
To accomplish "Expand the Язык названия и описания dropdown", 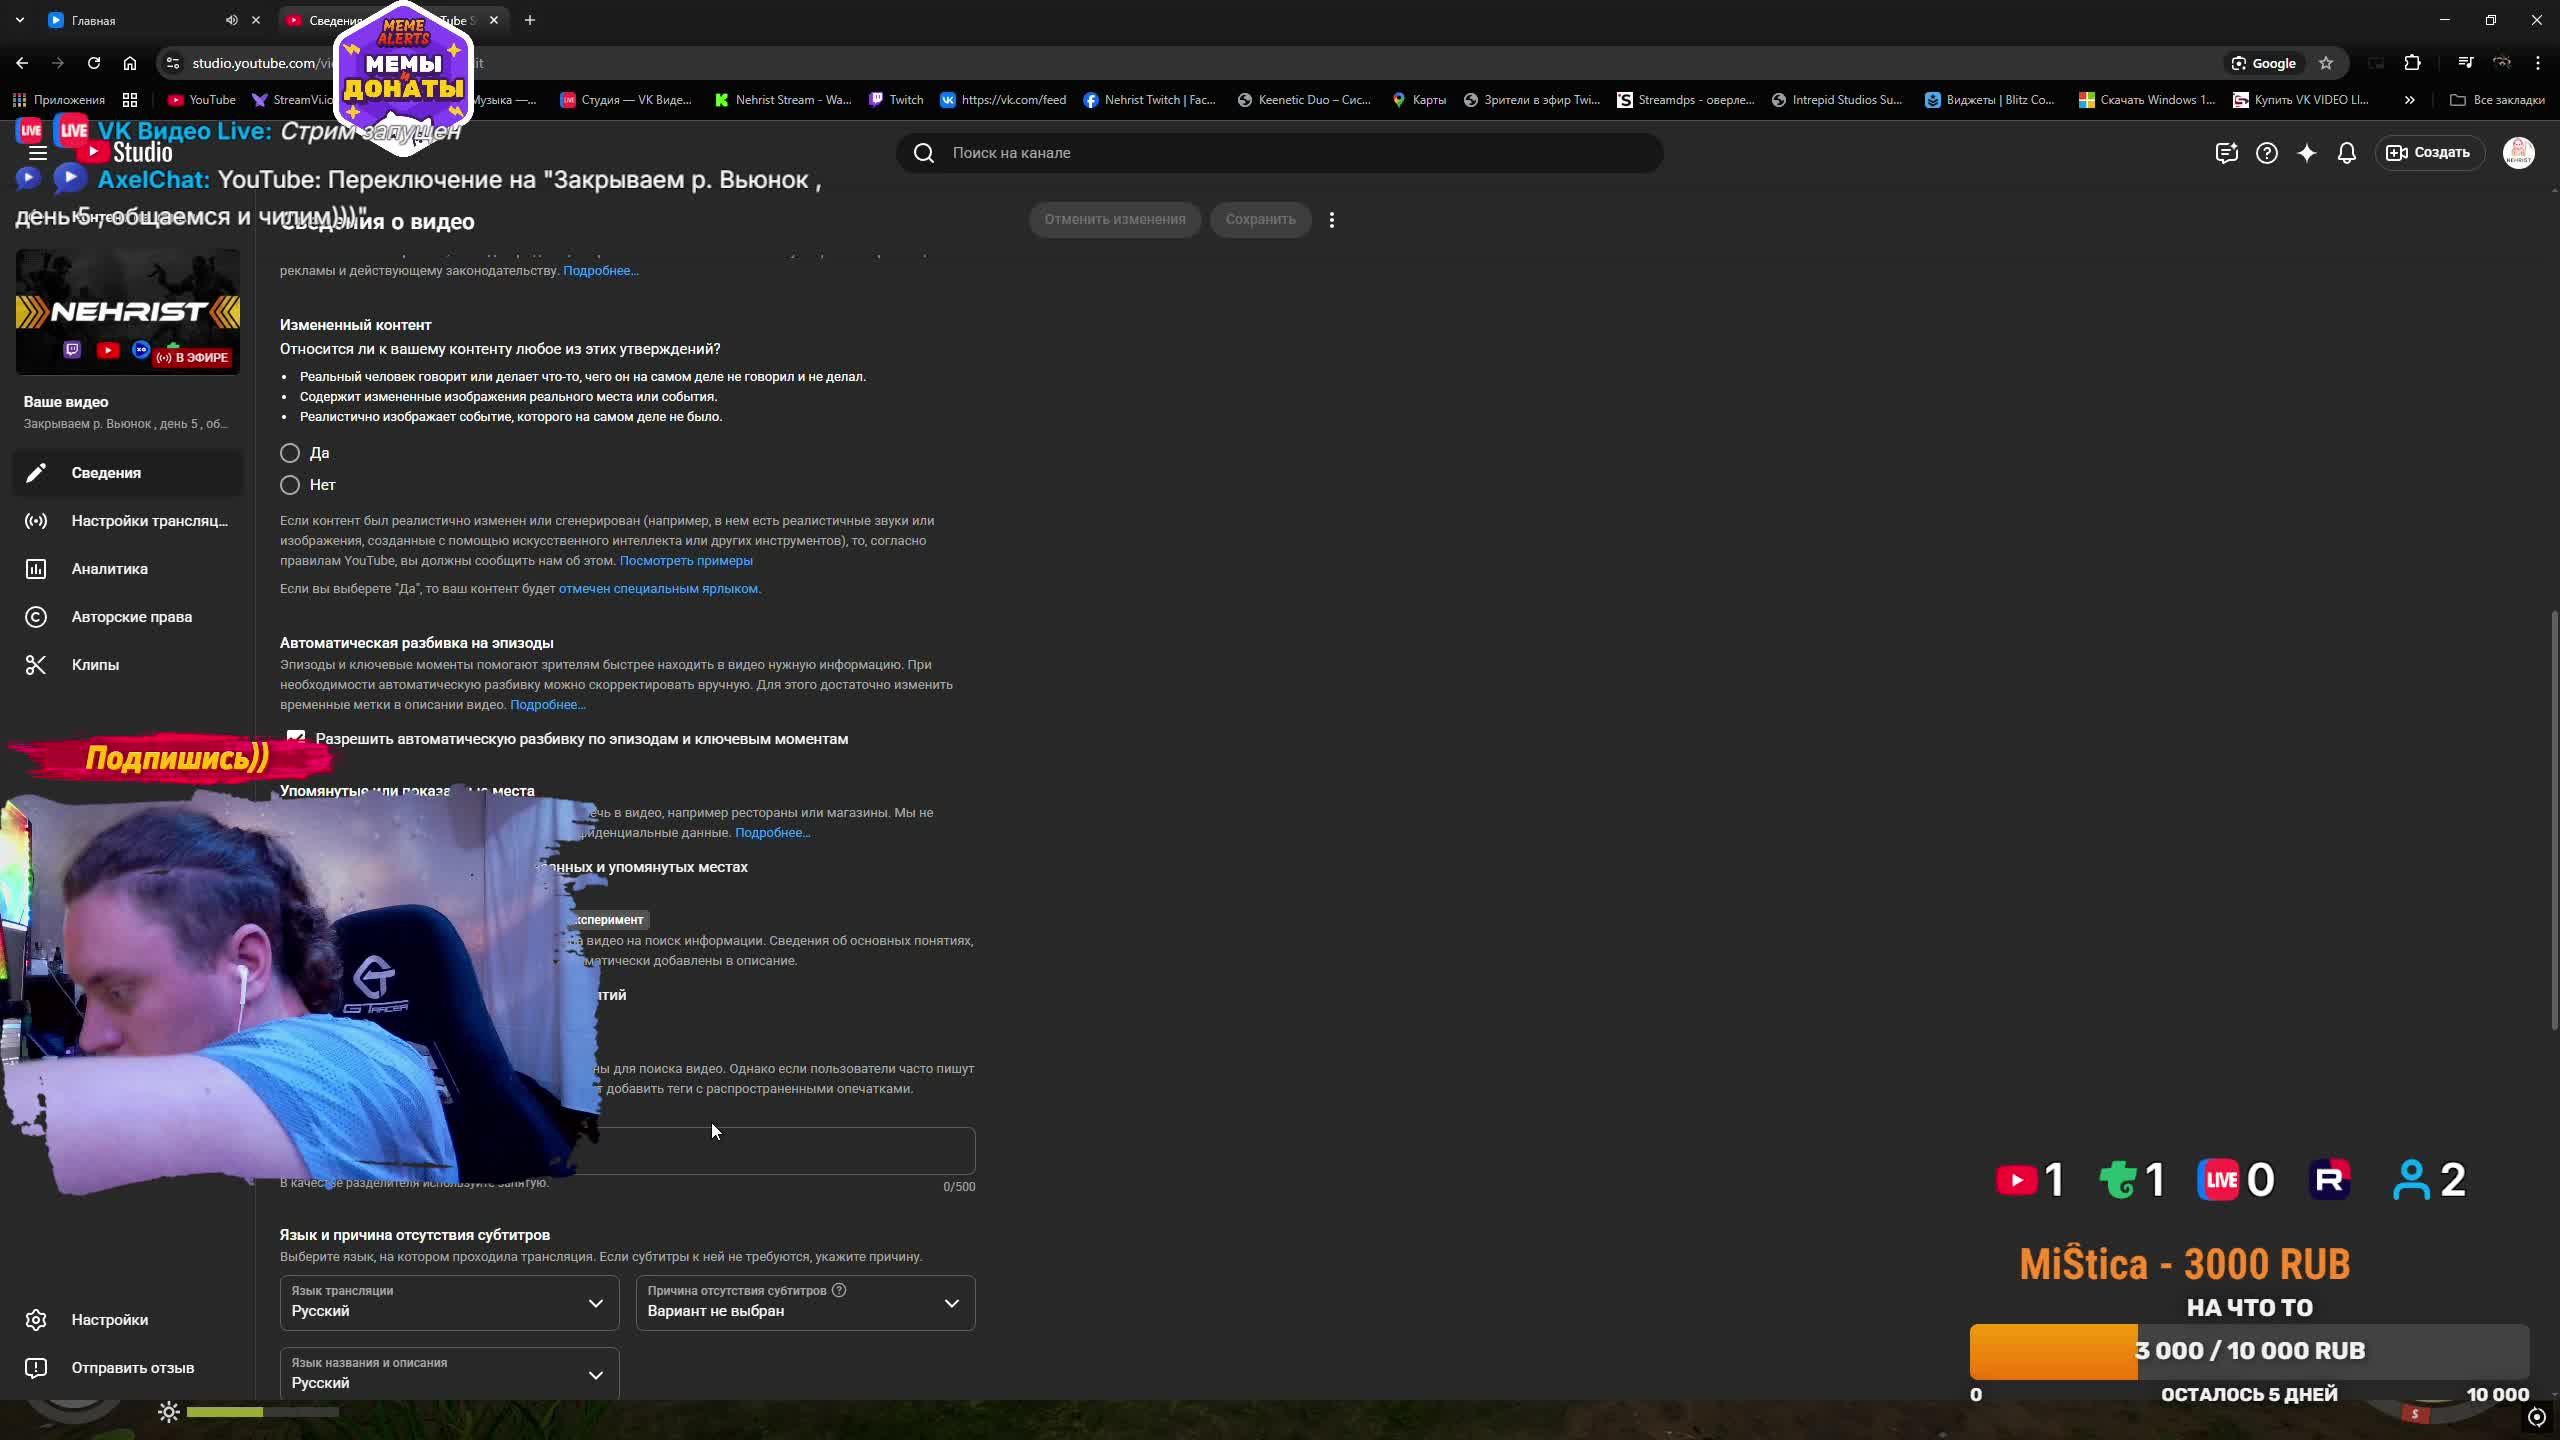I will (449, 1374).
